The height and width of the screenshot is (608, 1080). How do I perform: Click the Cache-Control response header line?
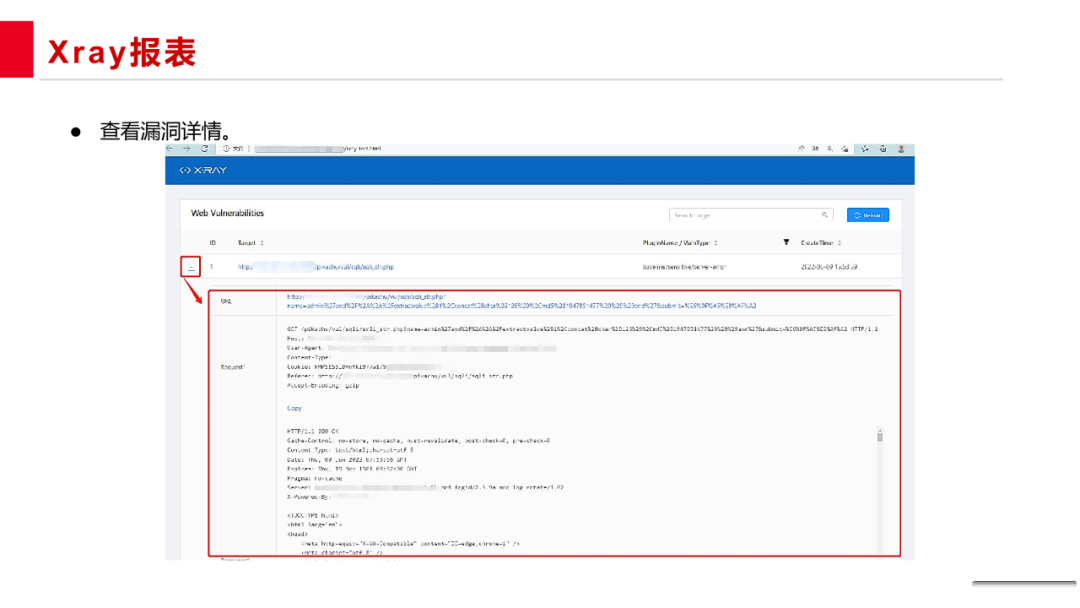418,441
